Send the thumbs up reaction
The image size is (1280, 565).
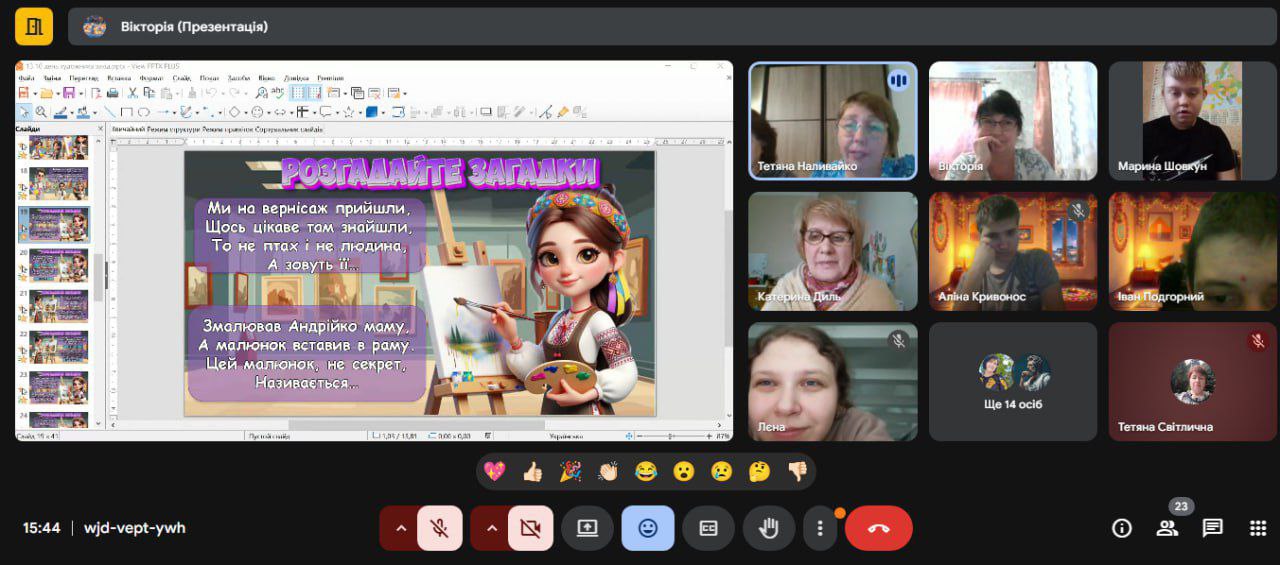(x=532, y=471)
